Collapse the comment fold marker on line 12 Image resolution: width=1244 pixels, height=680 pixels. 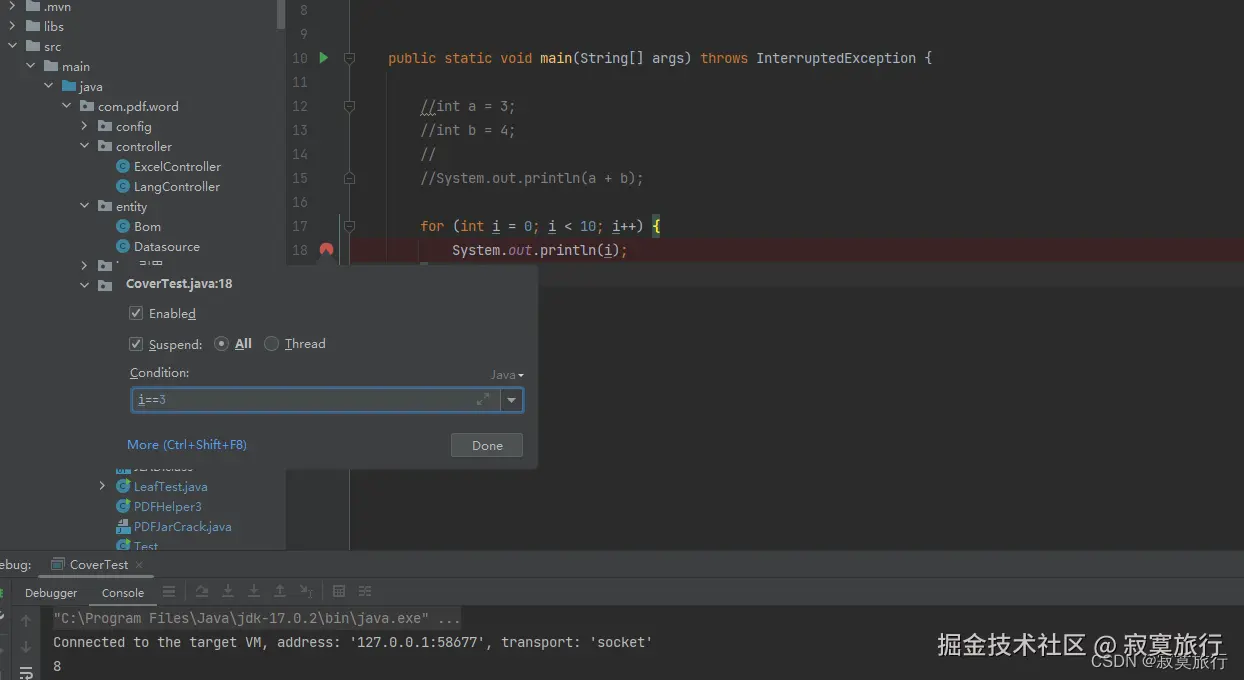point(349,106)
